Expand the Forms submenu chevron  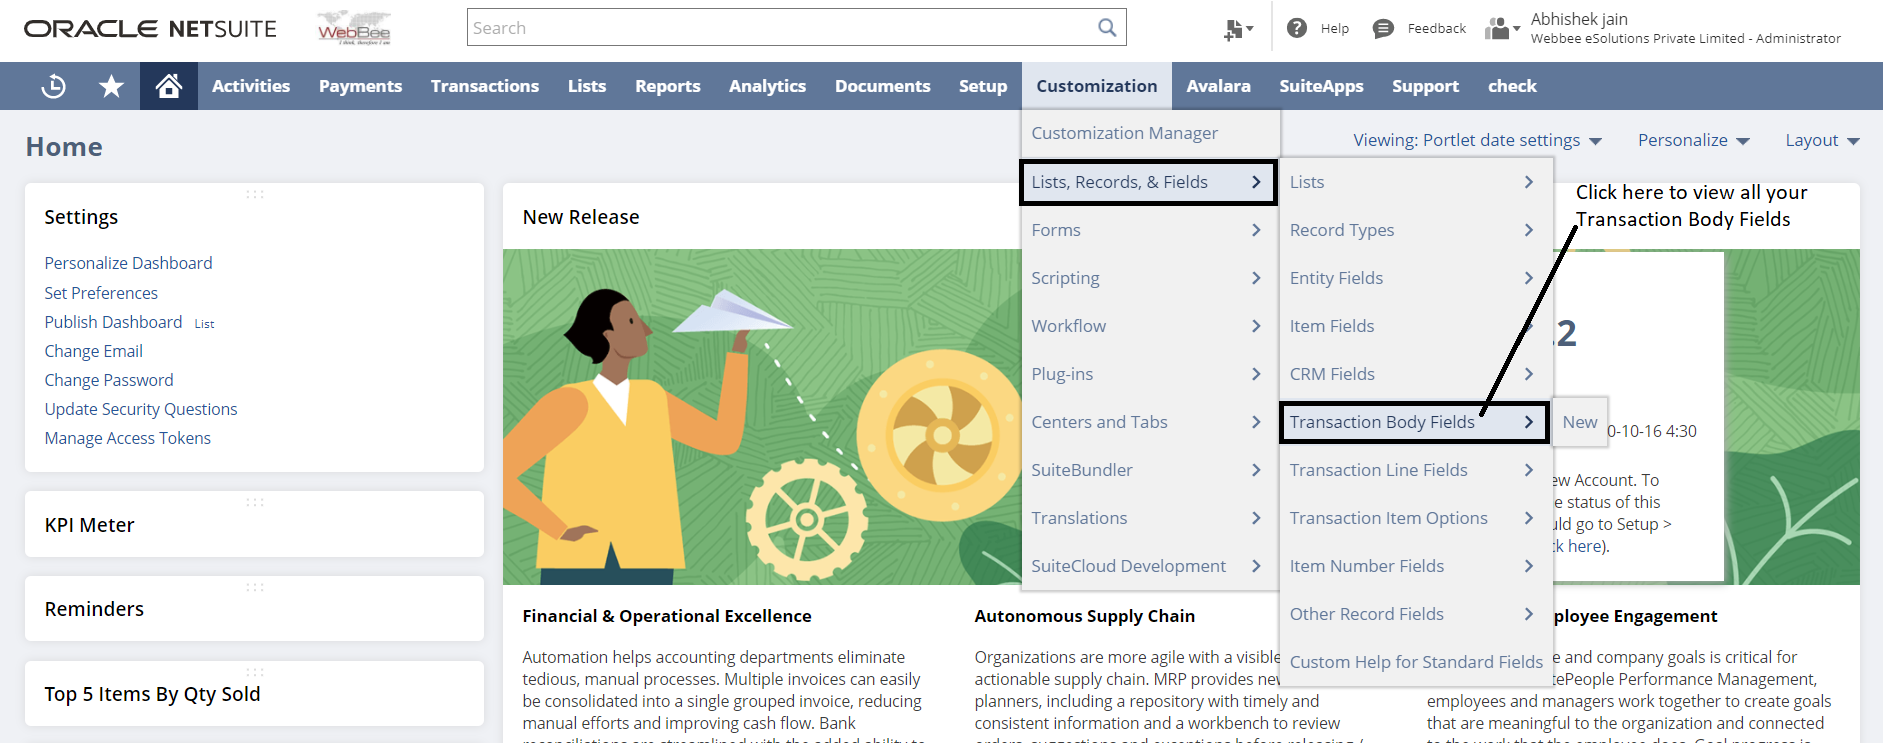1256,230
